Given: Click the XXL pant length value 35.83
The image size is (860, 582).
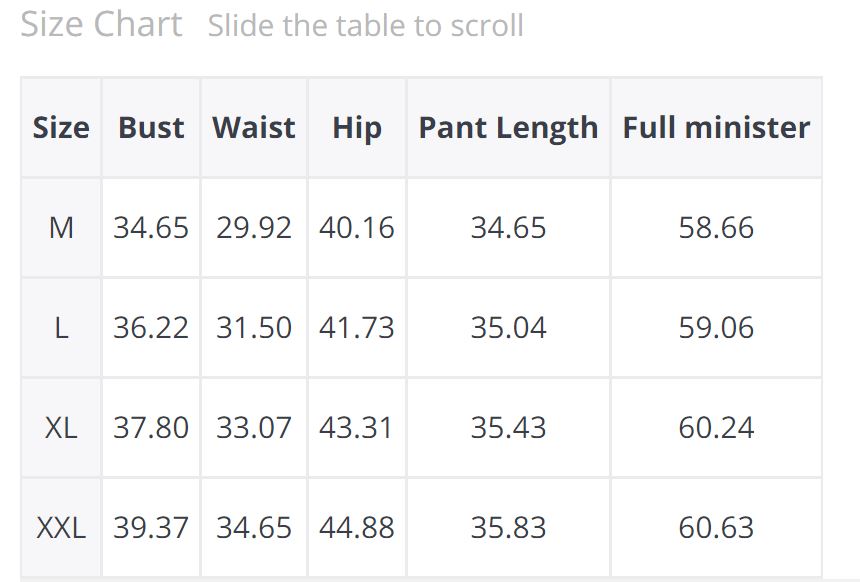Looking at the screenshot, I should tap(508, 528).
